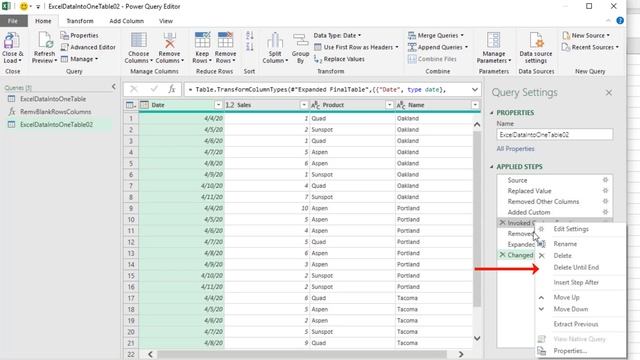The height and width of the screenshot is (360, 640).
Task: Click the Remove Columns icon
Action: coord(169,40)
